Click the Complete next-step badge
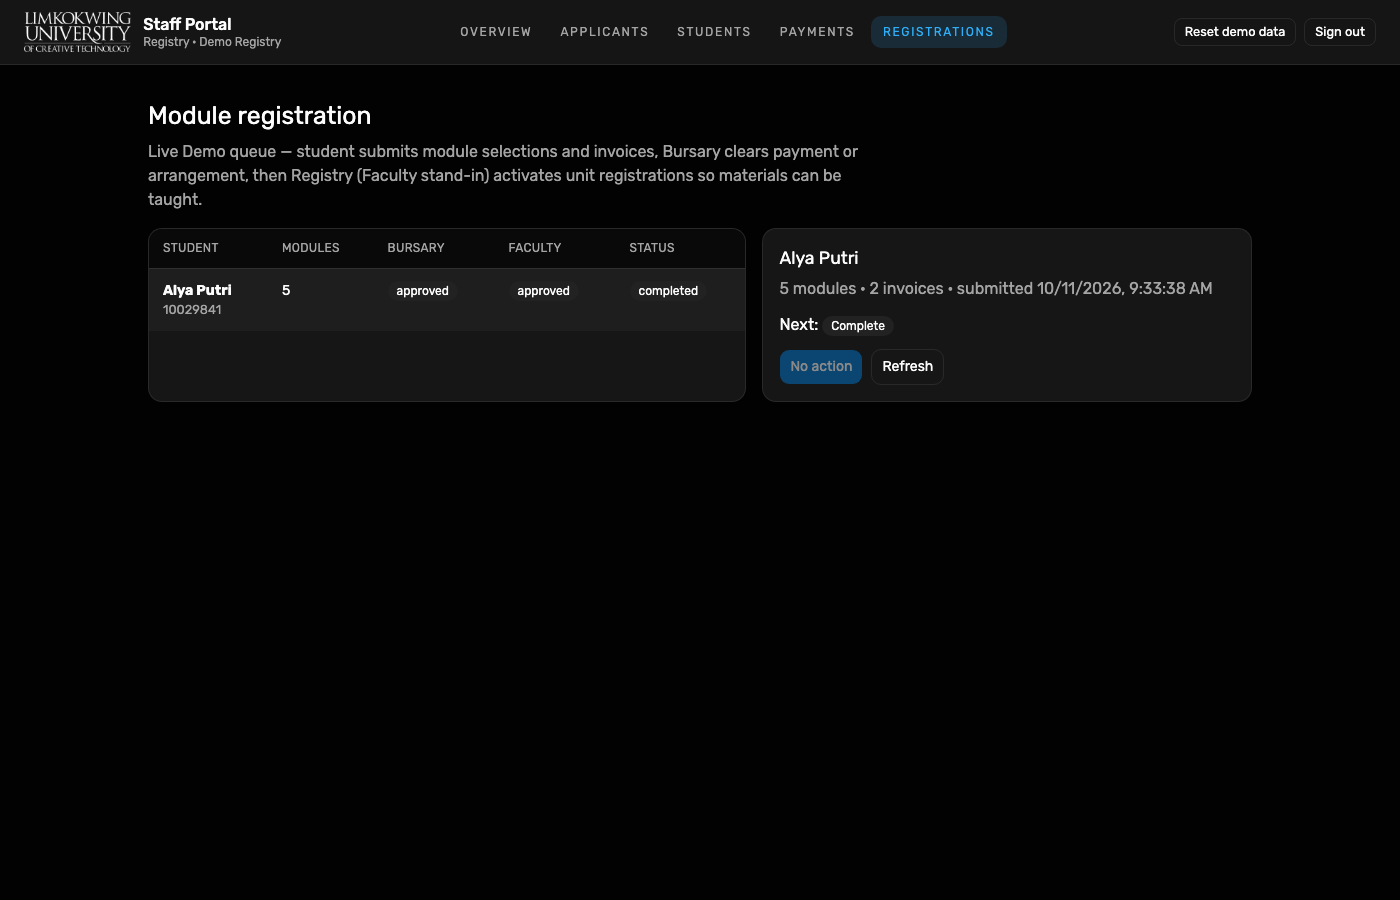This screenshot has width=1400, height=900. pyautogui.click(x=858, y=326)
